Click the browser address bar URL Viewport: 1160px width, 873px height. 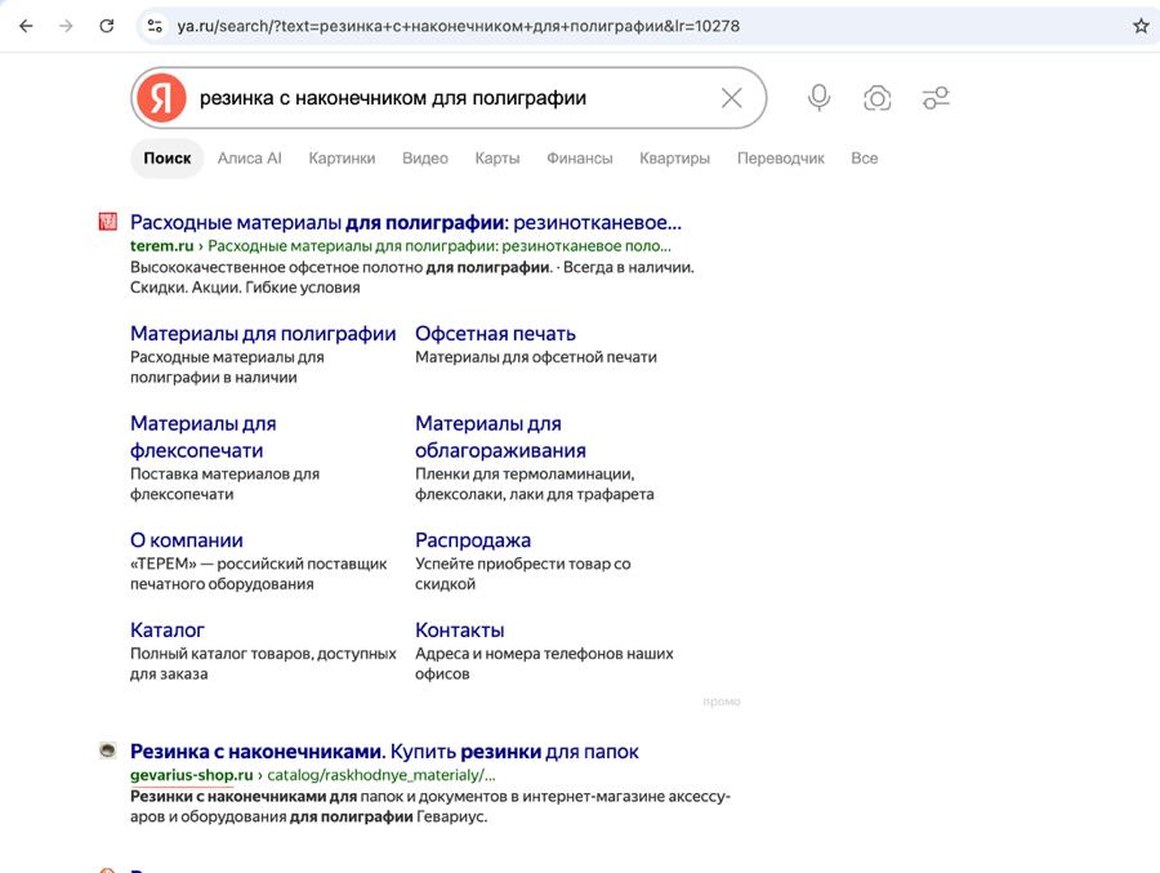coord(458,26)
